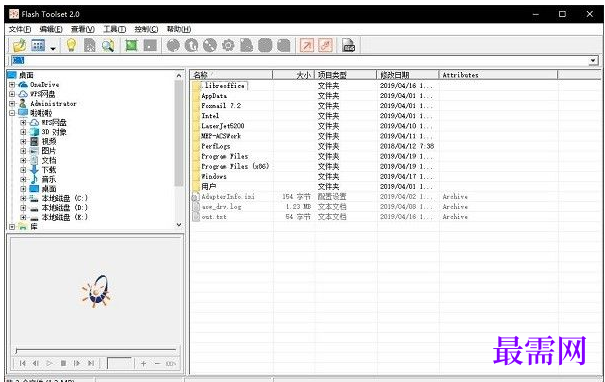605x382 pixels.
Task: Select 文档 in the folder tree
Action: click(49, 161)
